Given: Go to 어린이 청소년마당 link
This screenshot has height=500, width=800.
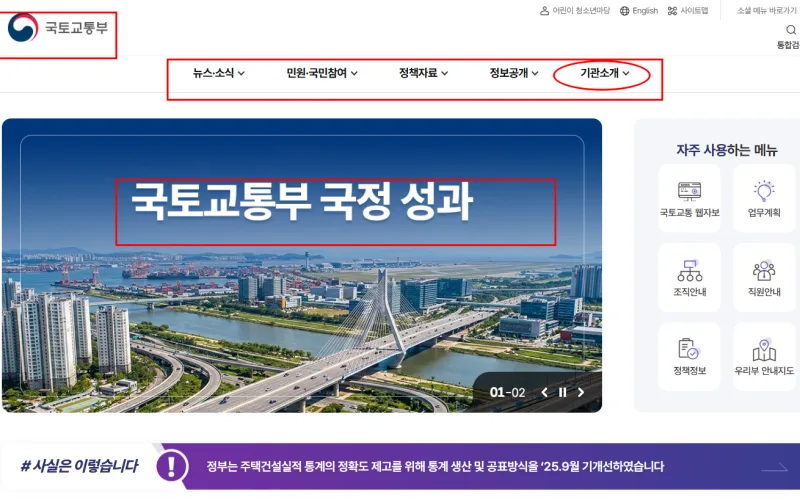Looking at the screenshot, I should (x=581, y=11).
